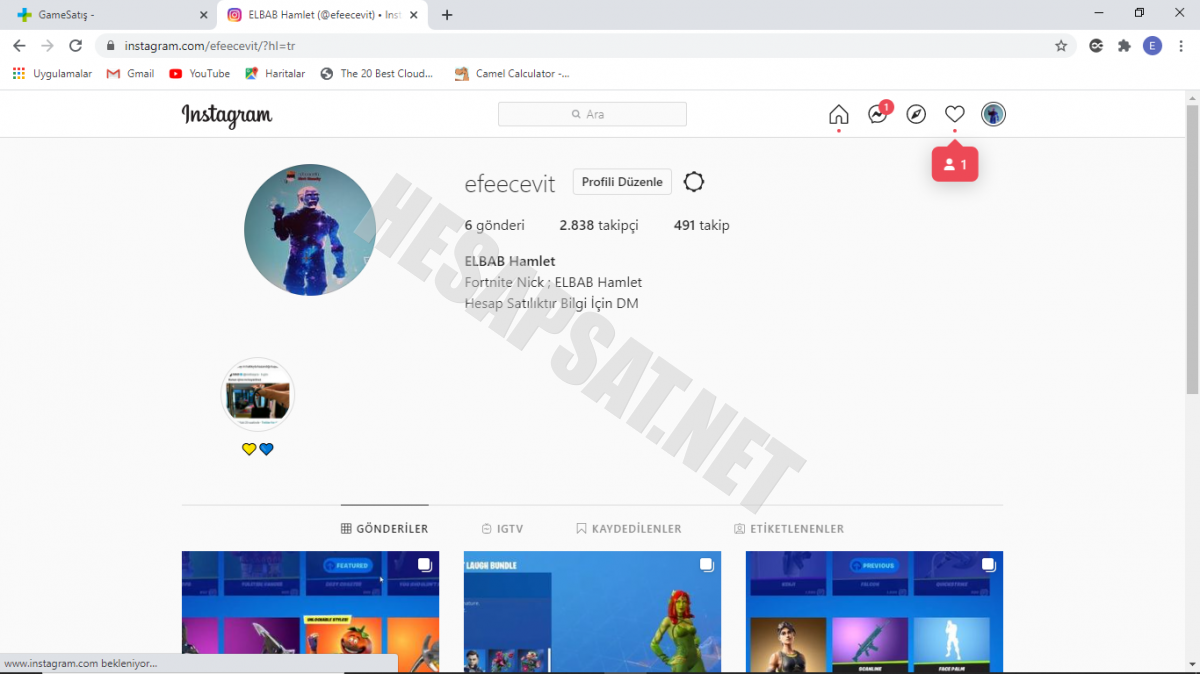Open a new browser tab
This screenshot has width=1200, height=674.
pyautogui.click(x=447, y=15)
